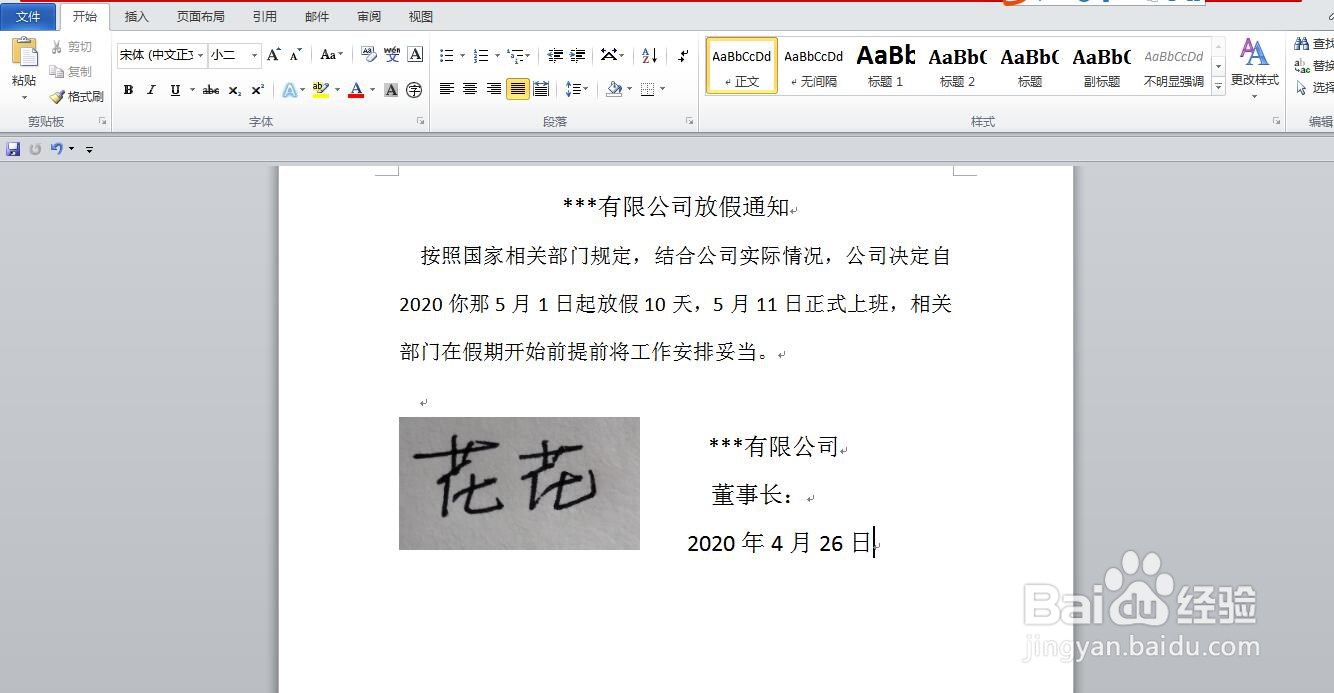Toggle Superscript formatting
1334x693 pixels.
[257, 90]
